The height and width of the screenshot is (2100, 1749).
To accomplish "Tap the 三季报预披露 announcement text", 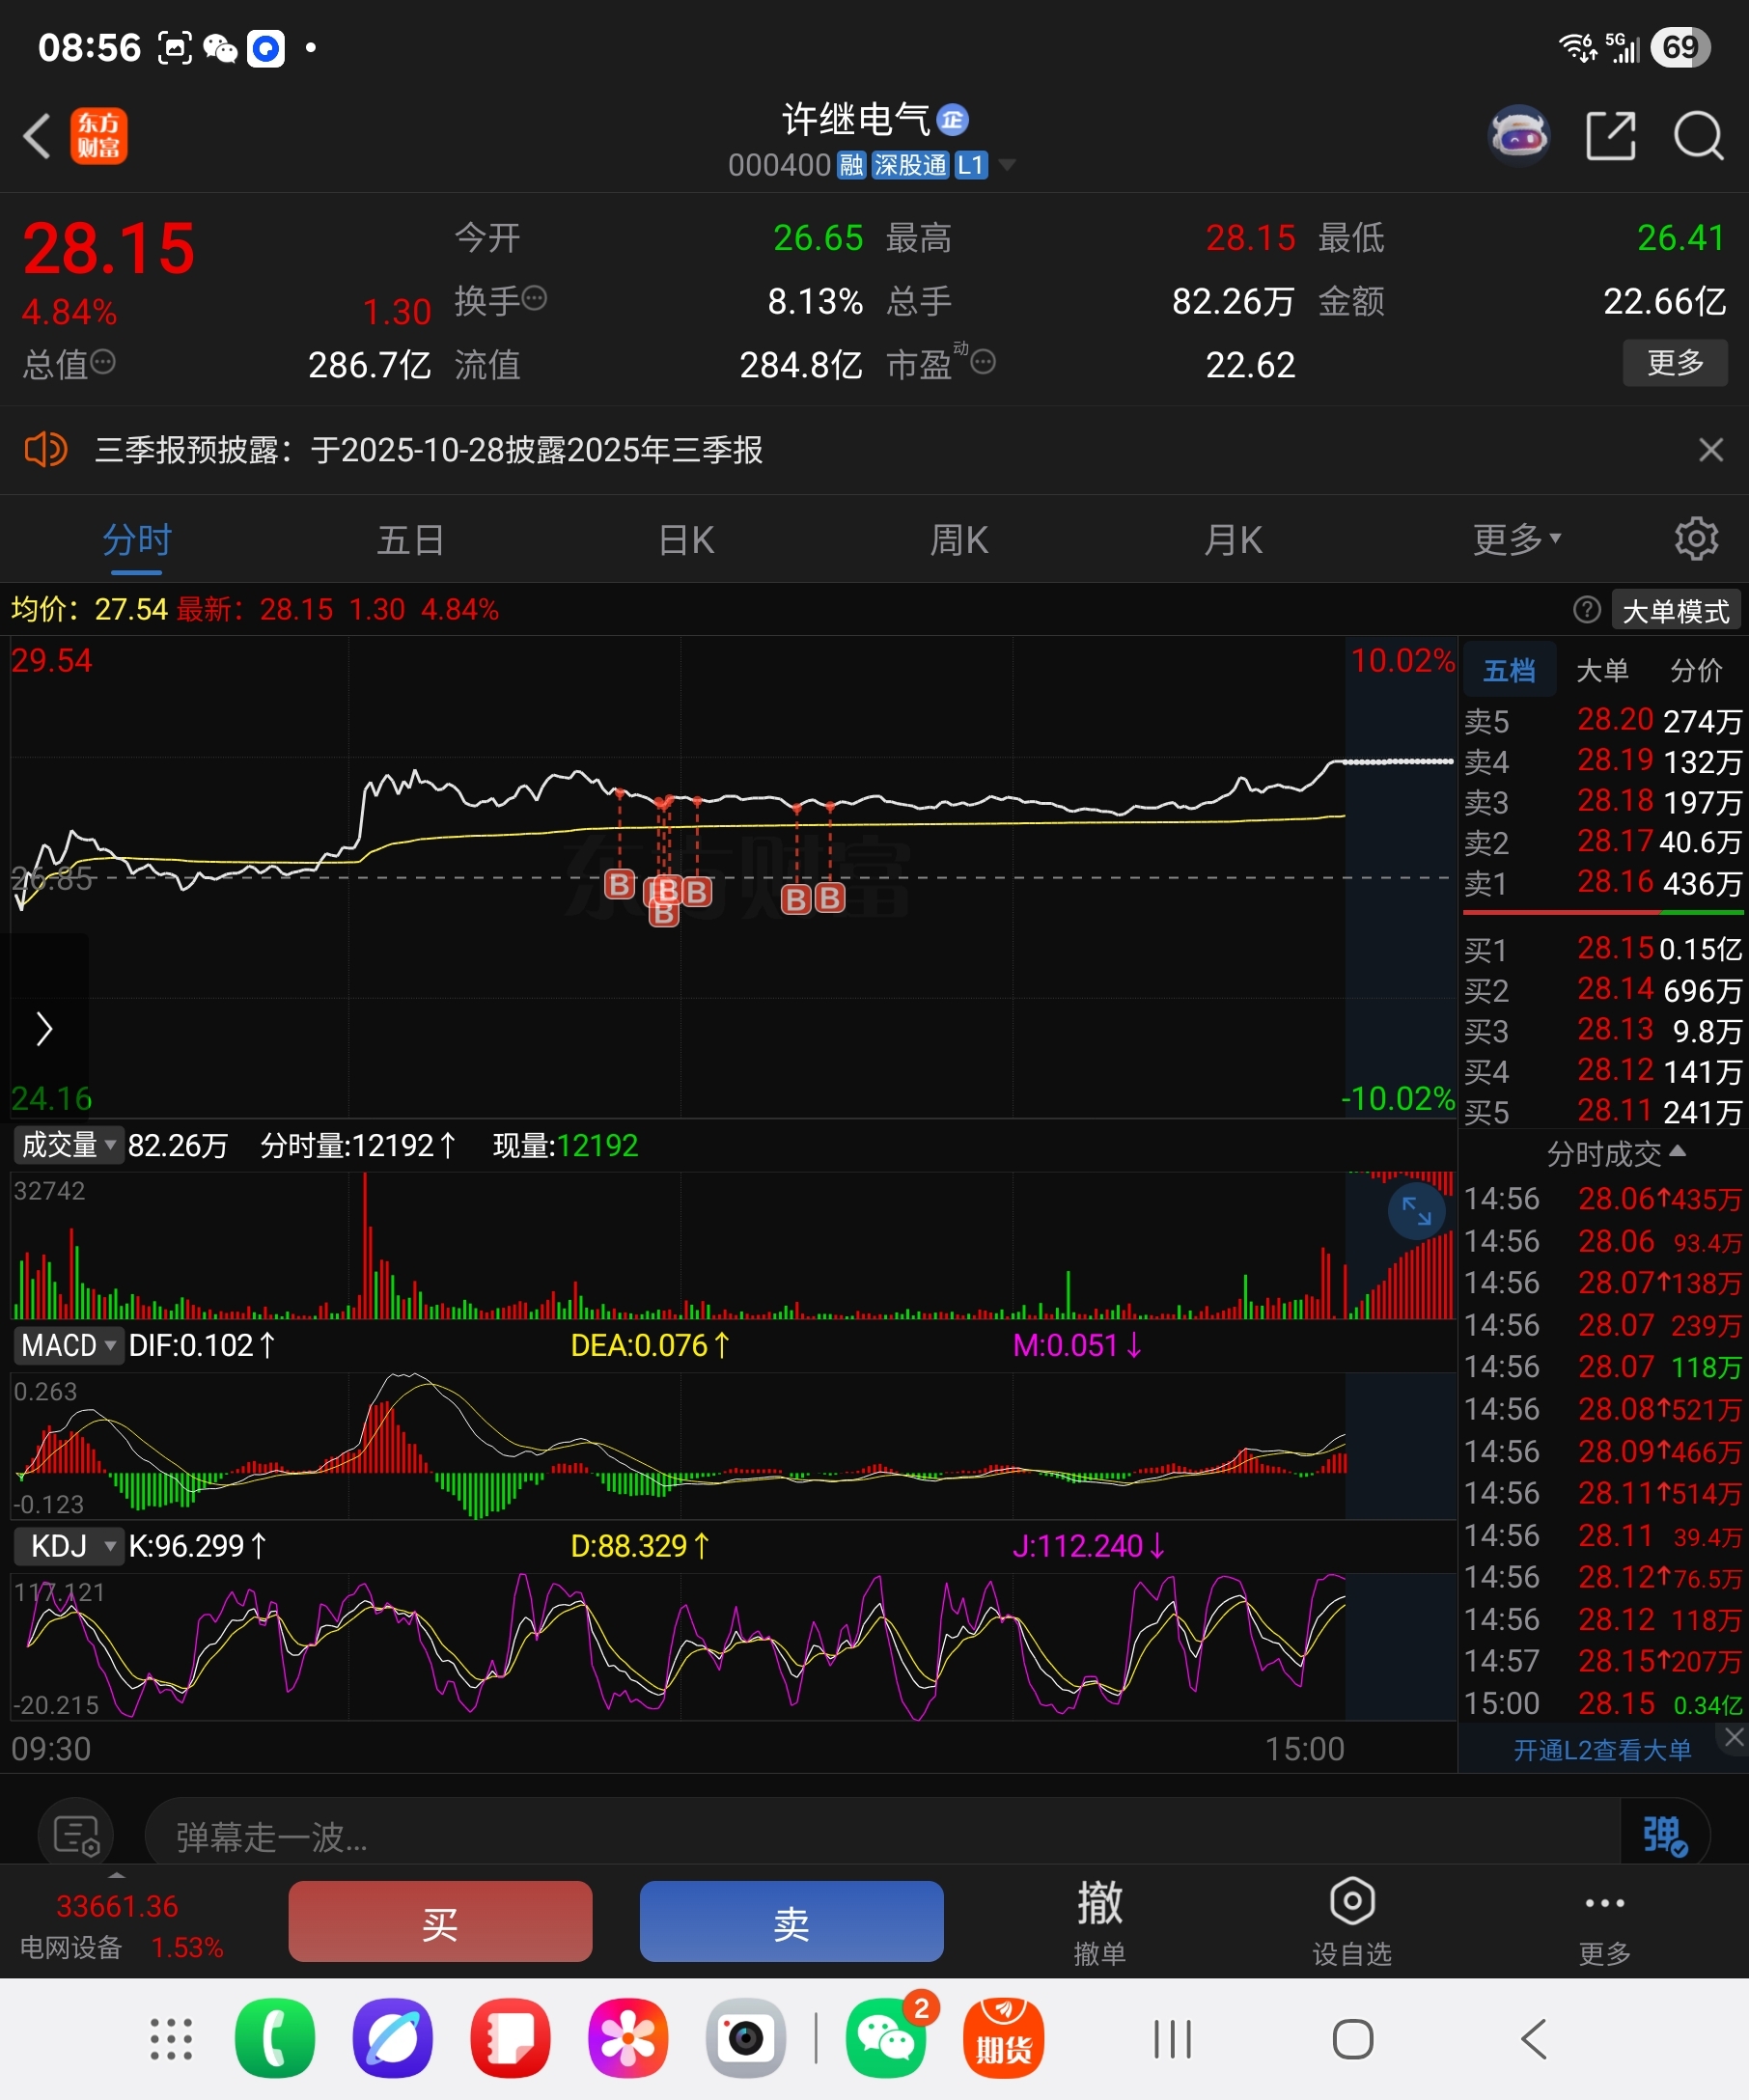I will (429, 450).
